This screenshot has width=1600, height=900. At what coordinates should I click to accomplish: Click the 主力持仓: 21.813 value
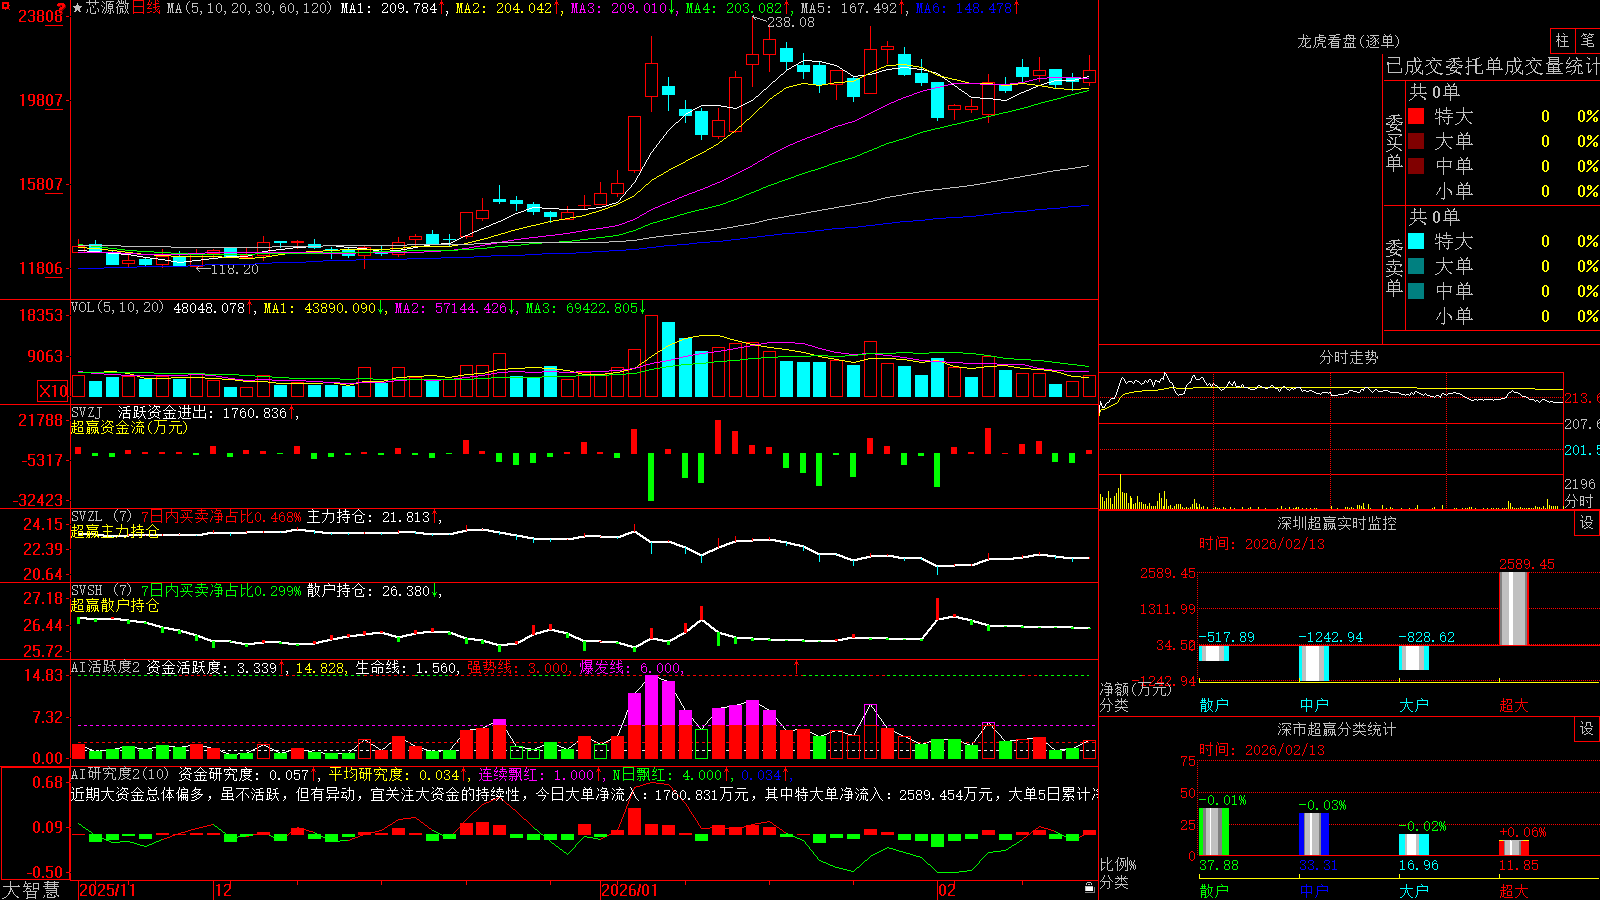click(x=368, y=517)
